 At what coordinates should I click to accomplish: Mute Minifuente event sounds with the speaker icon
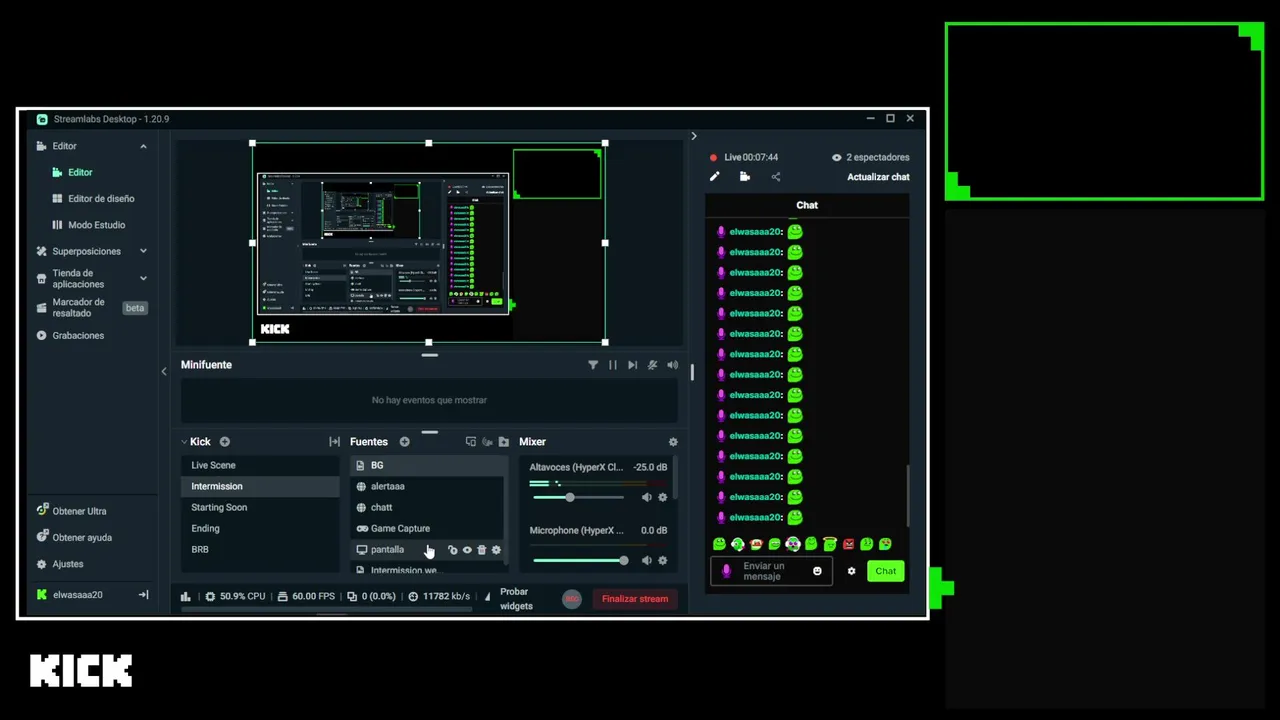coord(672,365)
